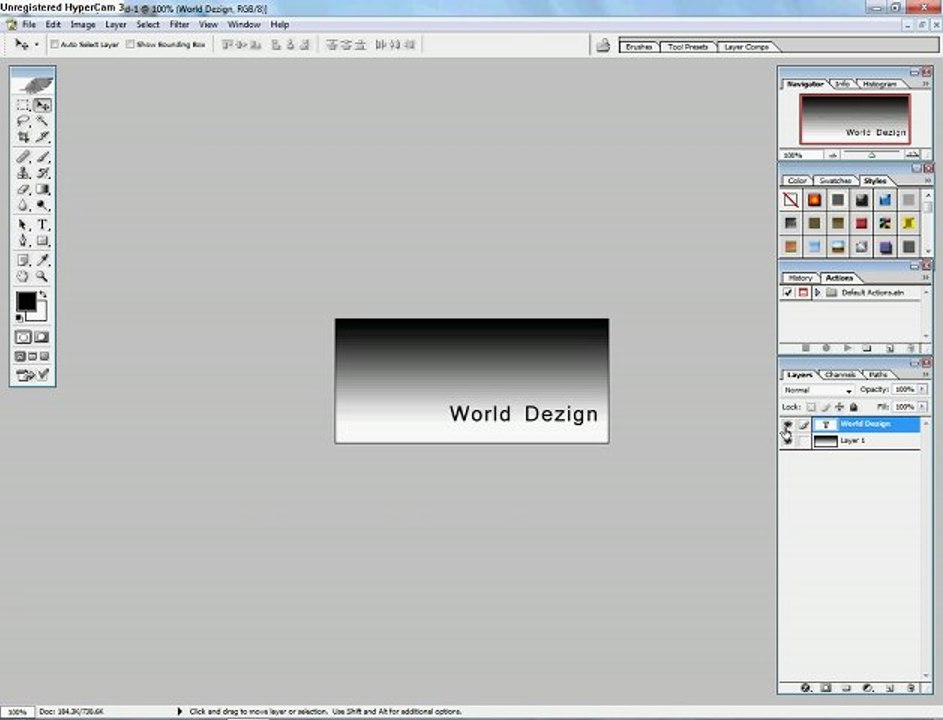
Task: Switch to the Swatches tab
Action: [x=835, y=180]
